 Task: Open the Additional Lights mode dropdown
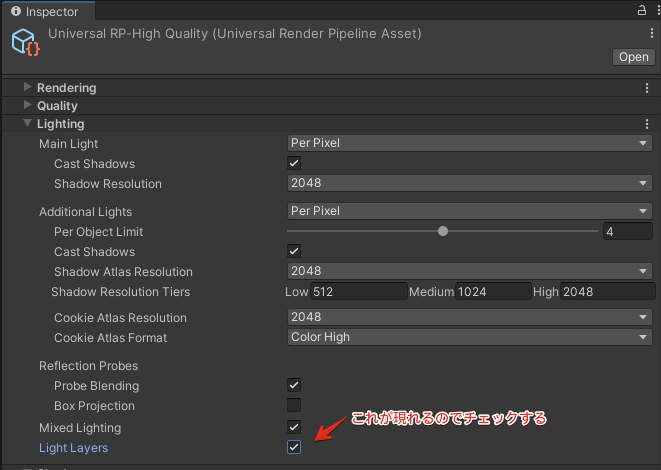pos(470,211)
